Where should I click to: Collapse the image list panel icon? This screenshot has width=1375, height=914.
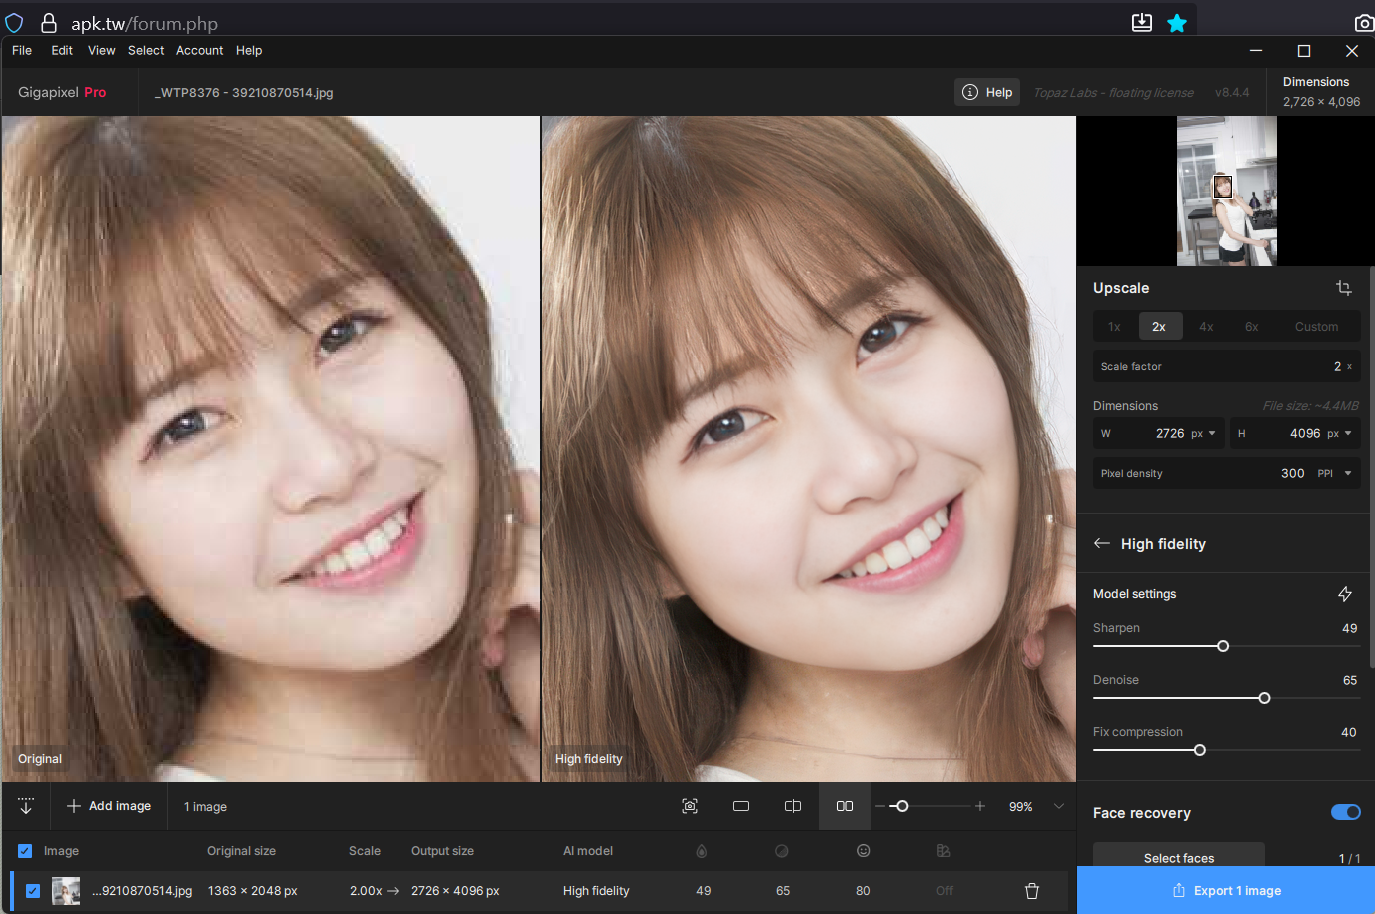[26, 806]
